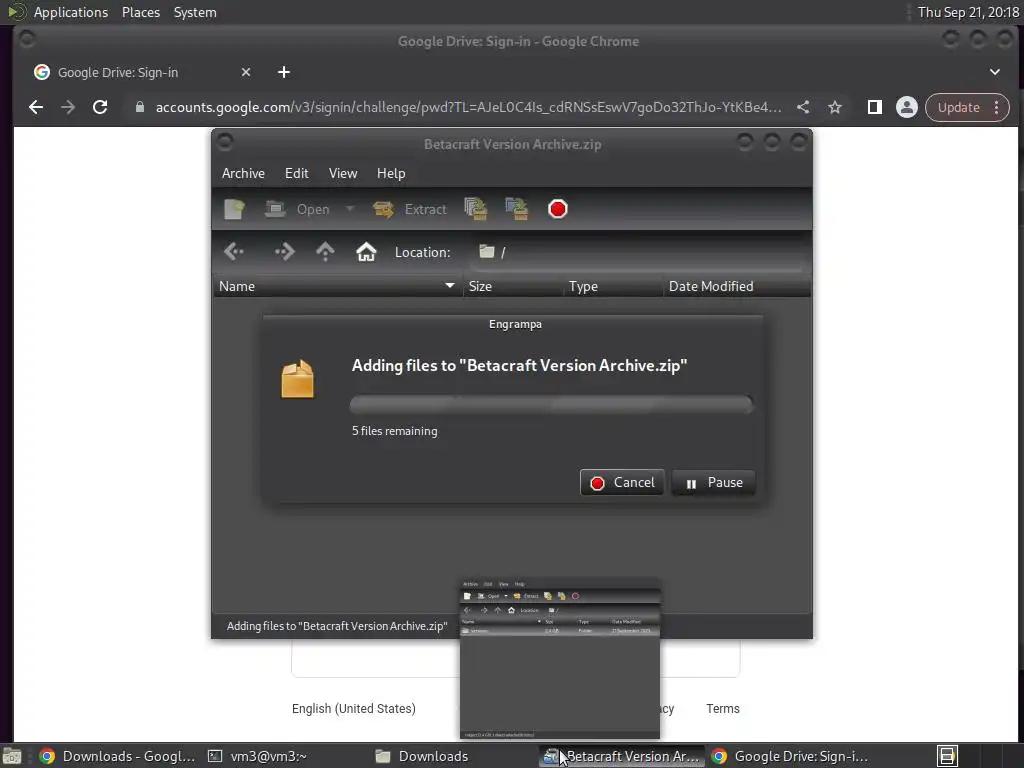
Task: Click the Terms link on sign-in page
Action: tap(723, 709)
